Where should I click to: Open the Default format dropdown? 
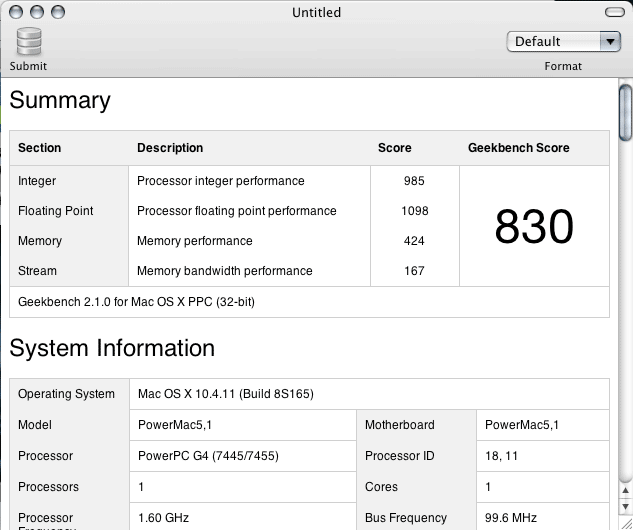coord(563,41)
